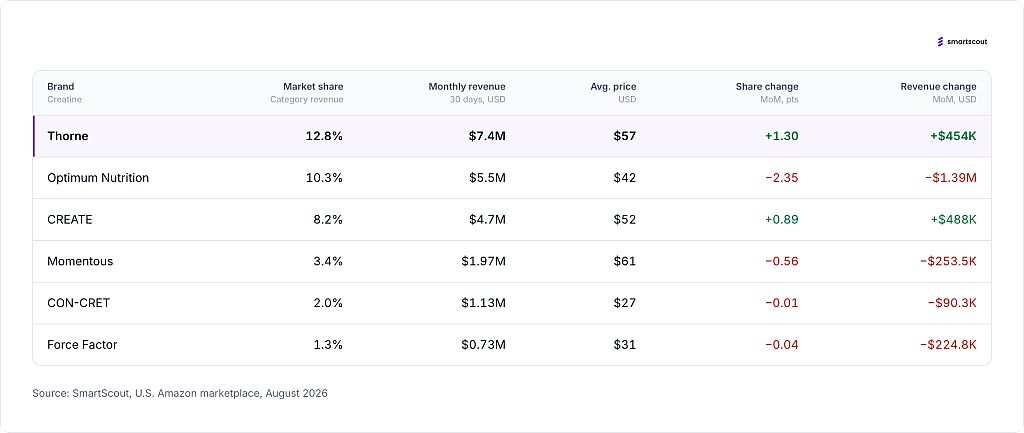Click Force Factor's 1.3% market share

pyautogui.click(x=328, y=345)
